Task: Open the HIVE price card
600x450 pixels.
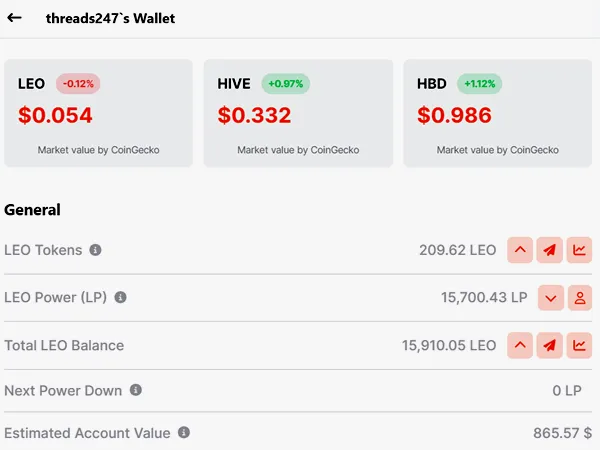Action: 298,113
